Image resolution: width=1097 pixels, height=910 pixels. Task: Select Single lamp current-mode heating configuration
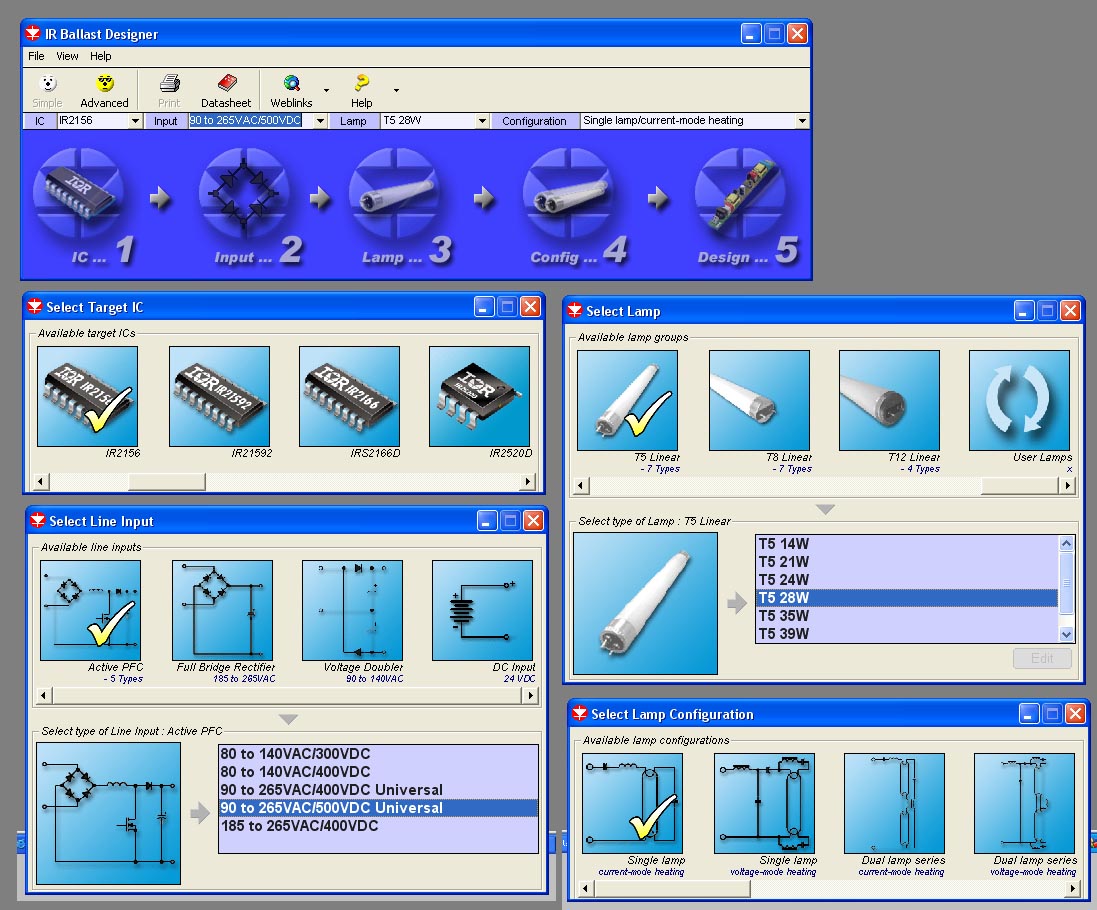(x=632, y=803)
